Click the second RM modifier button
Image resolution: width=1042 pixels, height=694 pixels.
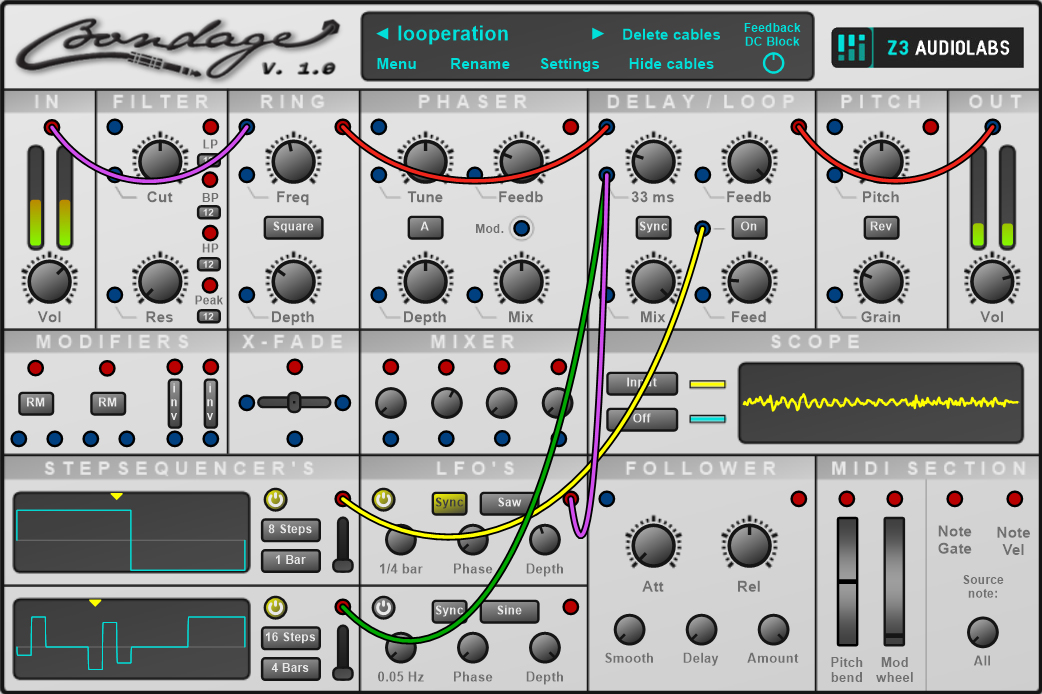(108, 403)
